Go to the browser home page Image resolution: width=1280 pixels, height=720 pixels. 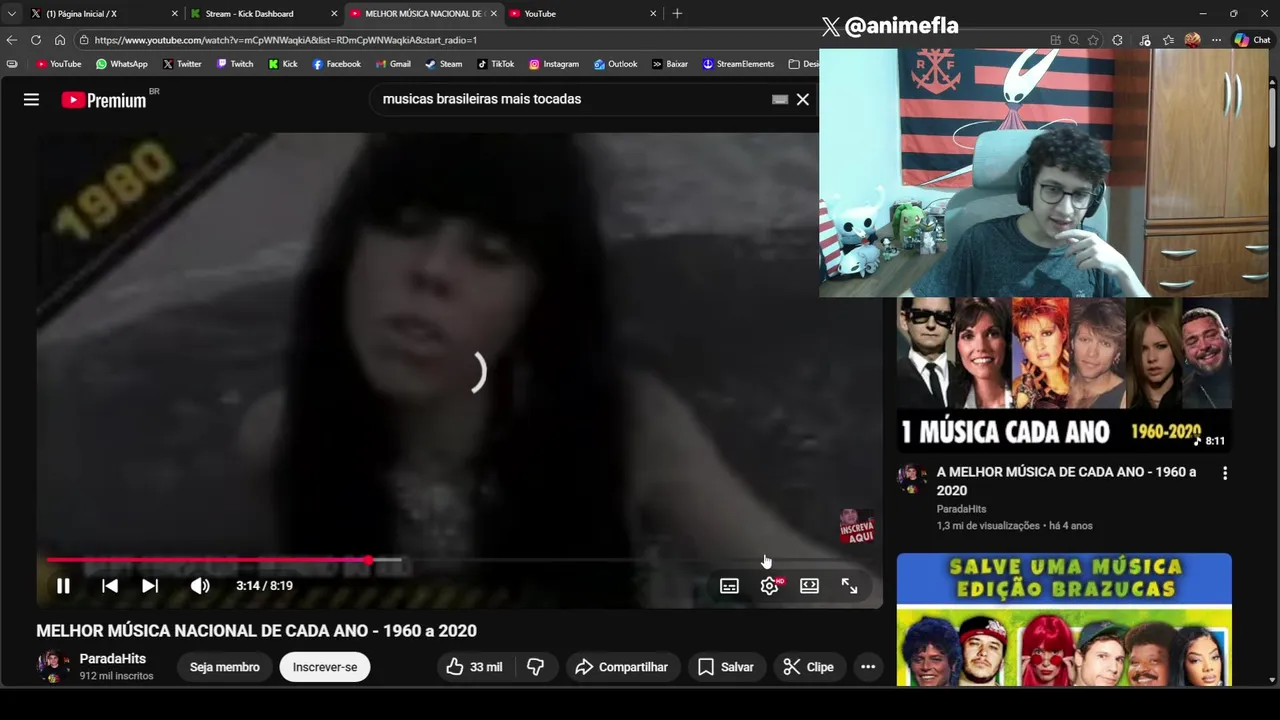click(60, 40)
